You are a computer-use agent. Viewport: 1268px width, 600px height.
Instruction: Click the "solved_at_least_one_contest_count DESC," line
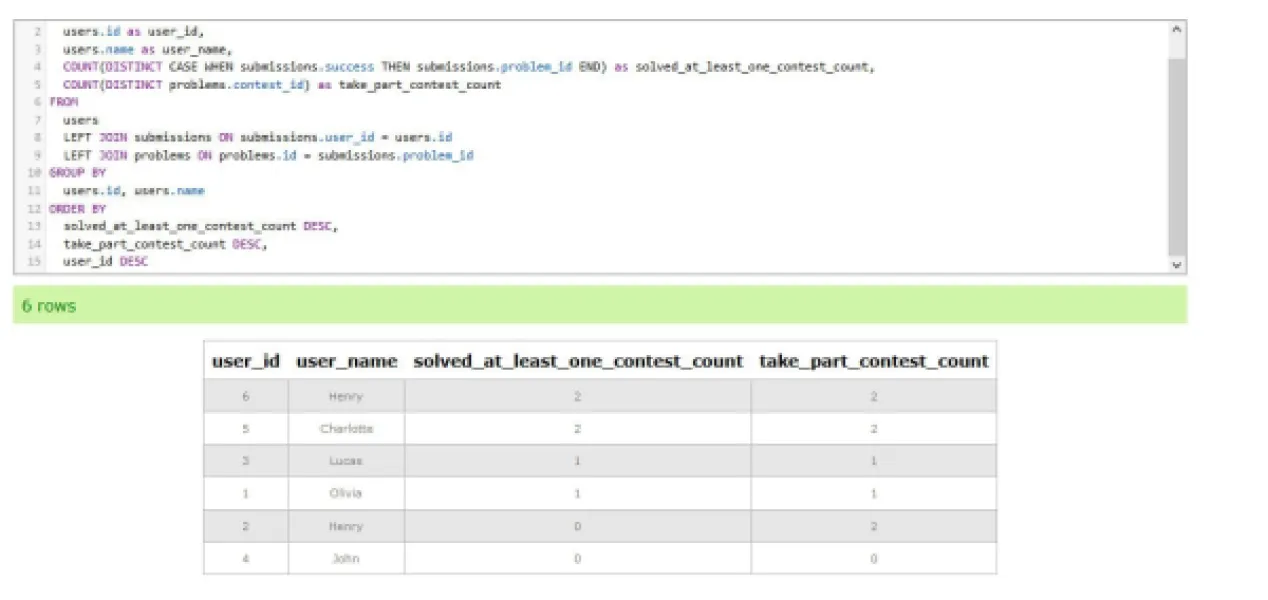(200, 226)
